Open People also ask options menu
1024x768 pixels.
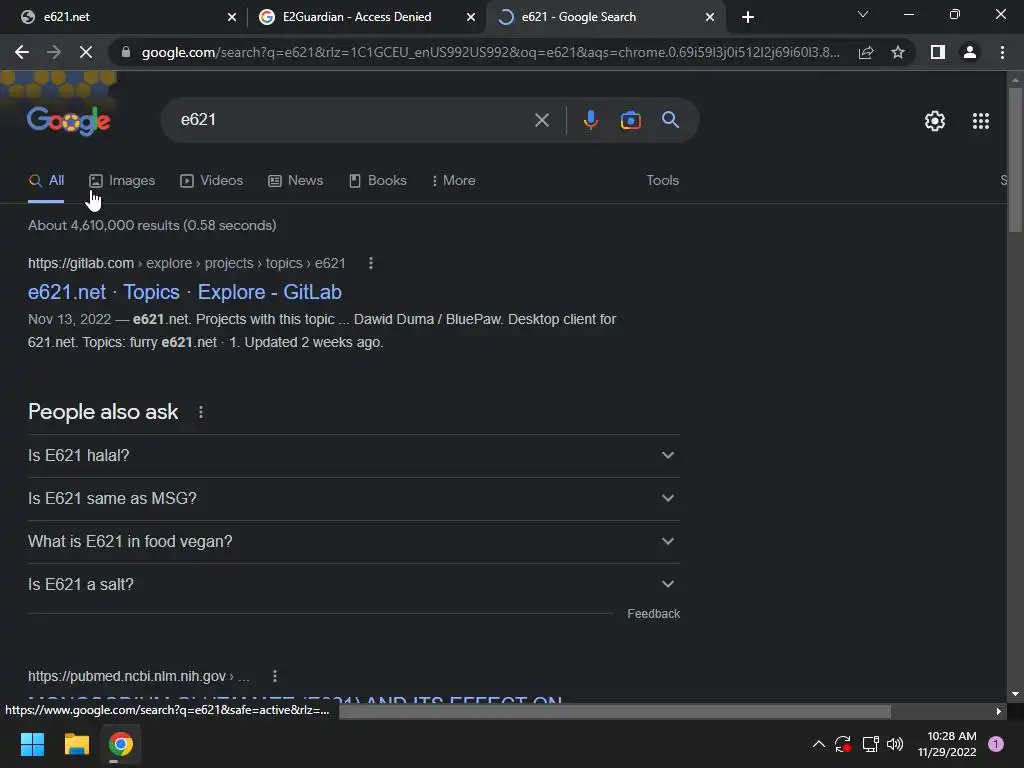click(200, 412)
